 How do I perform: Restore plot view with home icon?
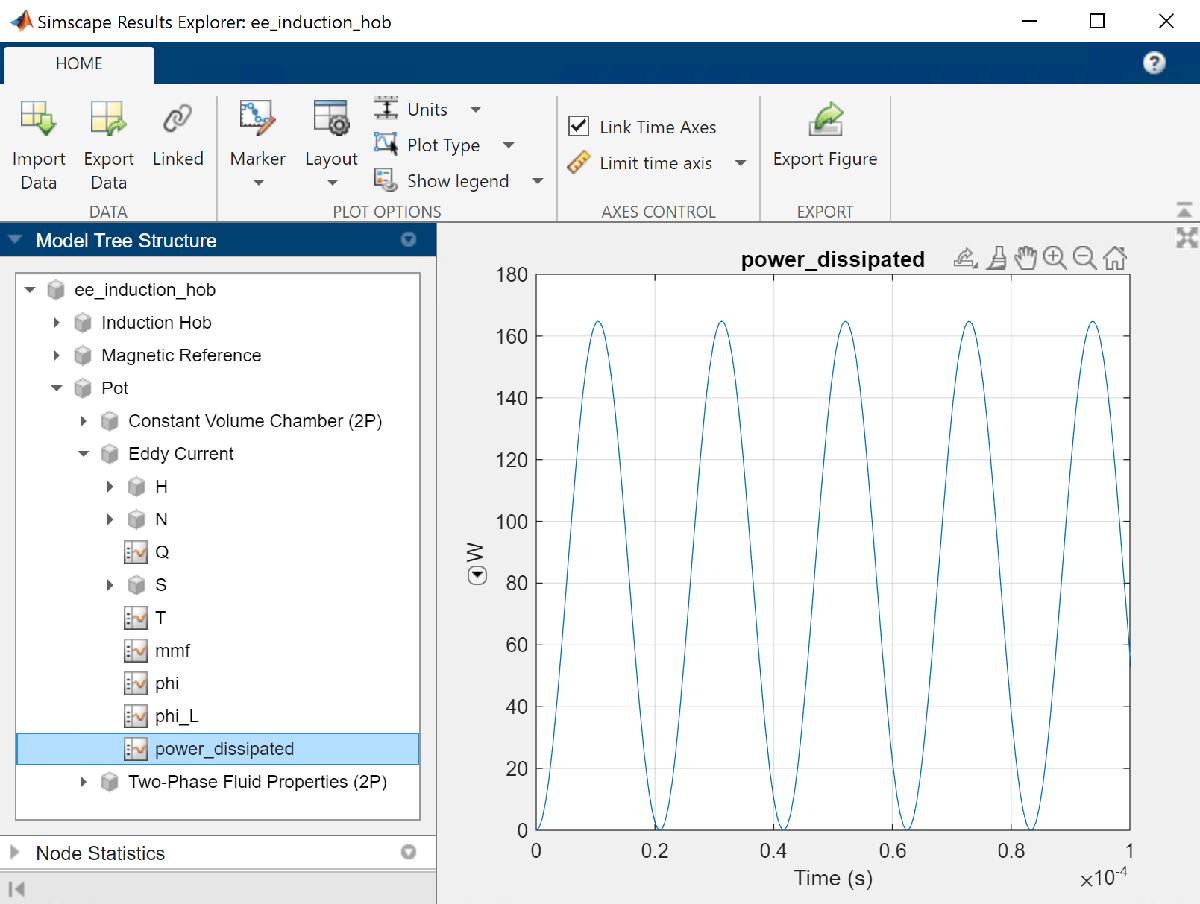pos(1115,259)
